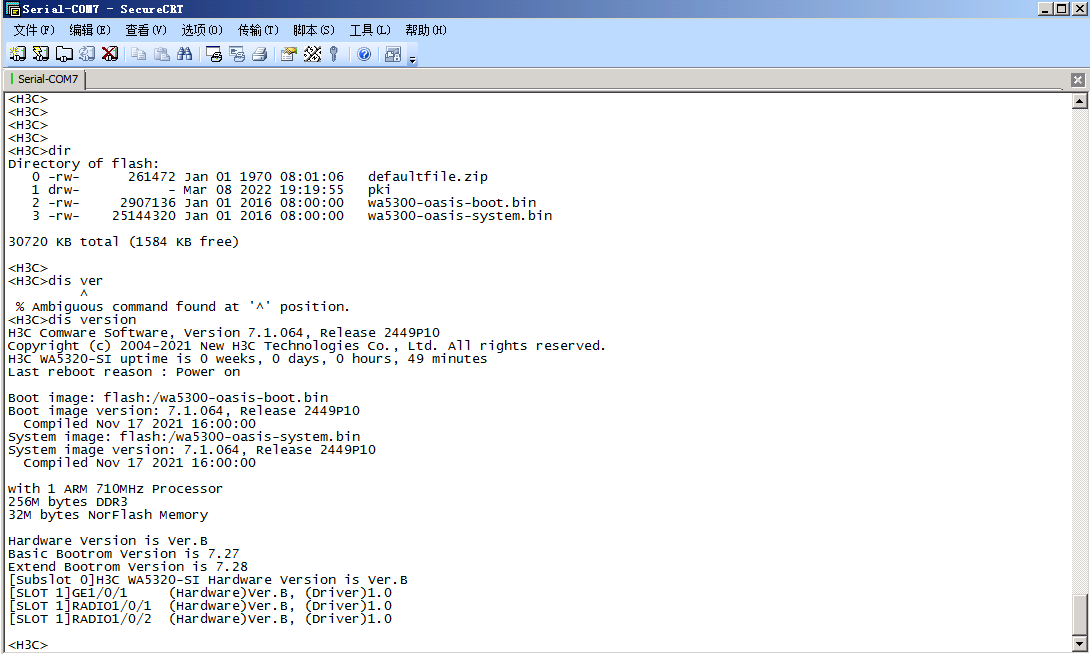Screen dimensions: 1090x654
Task: Open the 脚本(S) menu
Action: (314, 30)
